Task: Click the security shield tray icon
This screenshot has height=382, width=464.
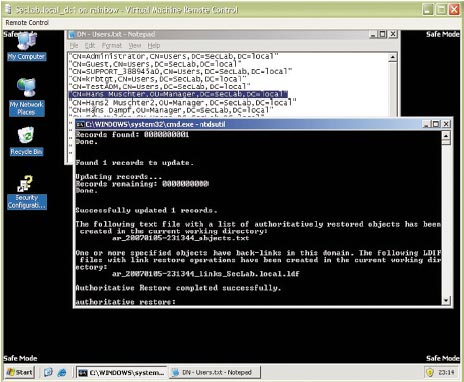Action: tap(430, 372)
